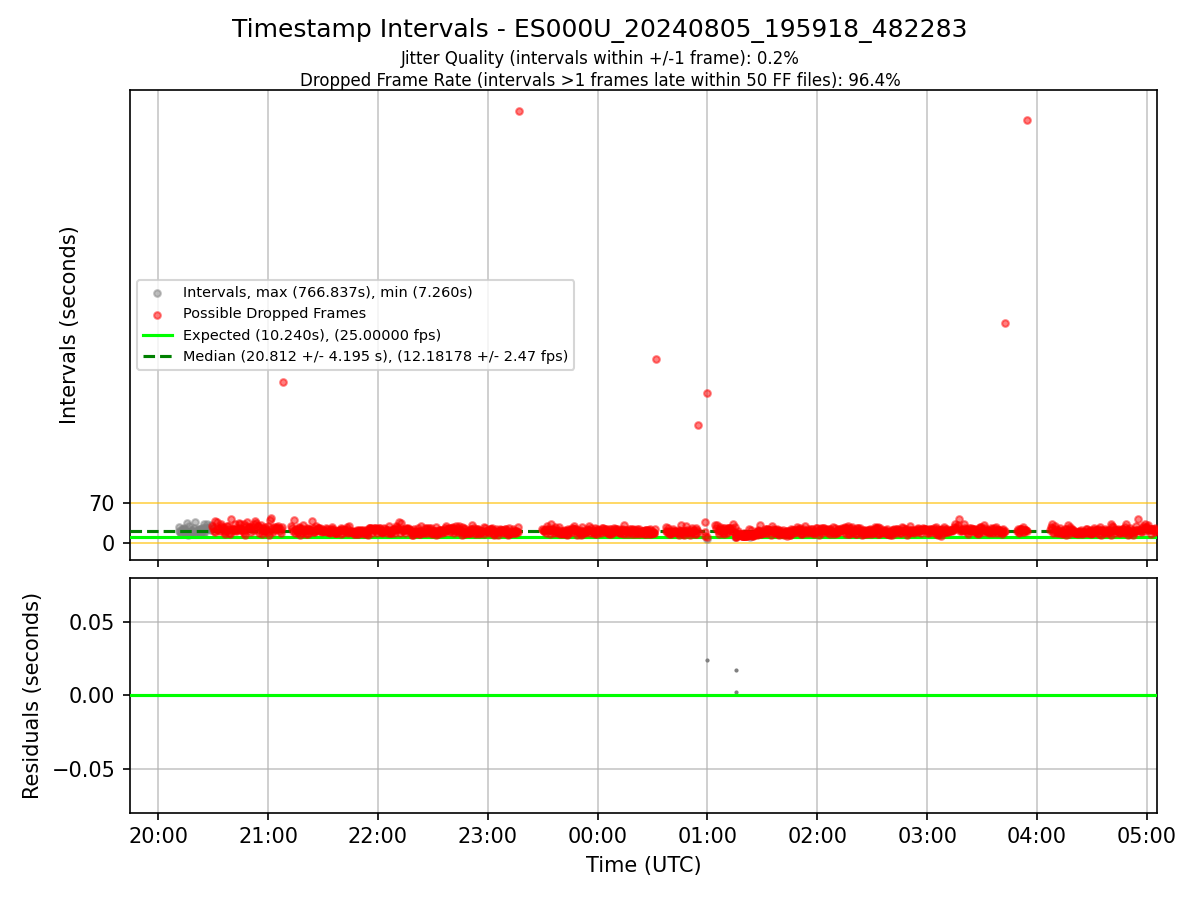This screenshot has height=900, width=1200.
Task: Click the plot title "Timestamp Intervals - ES000U_20240805_195918_482283"
Action: [599, 29]
